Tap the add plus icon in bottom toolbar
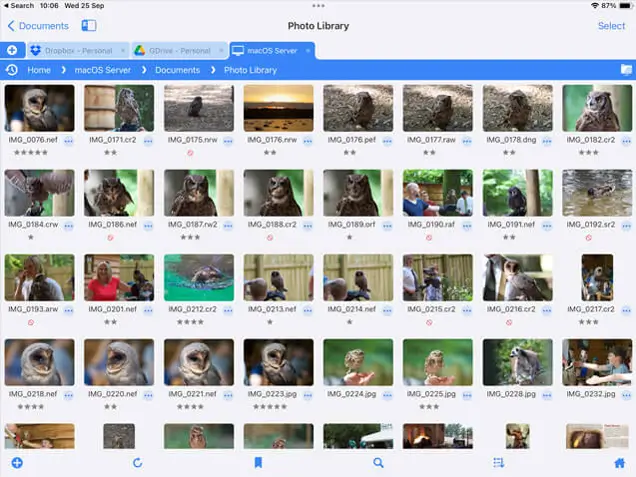 (17, 463)
